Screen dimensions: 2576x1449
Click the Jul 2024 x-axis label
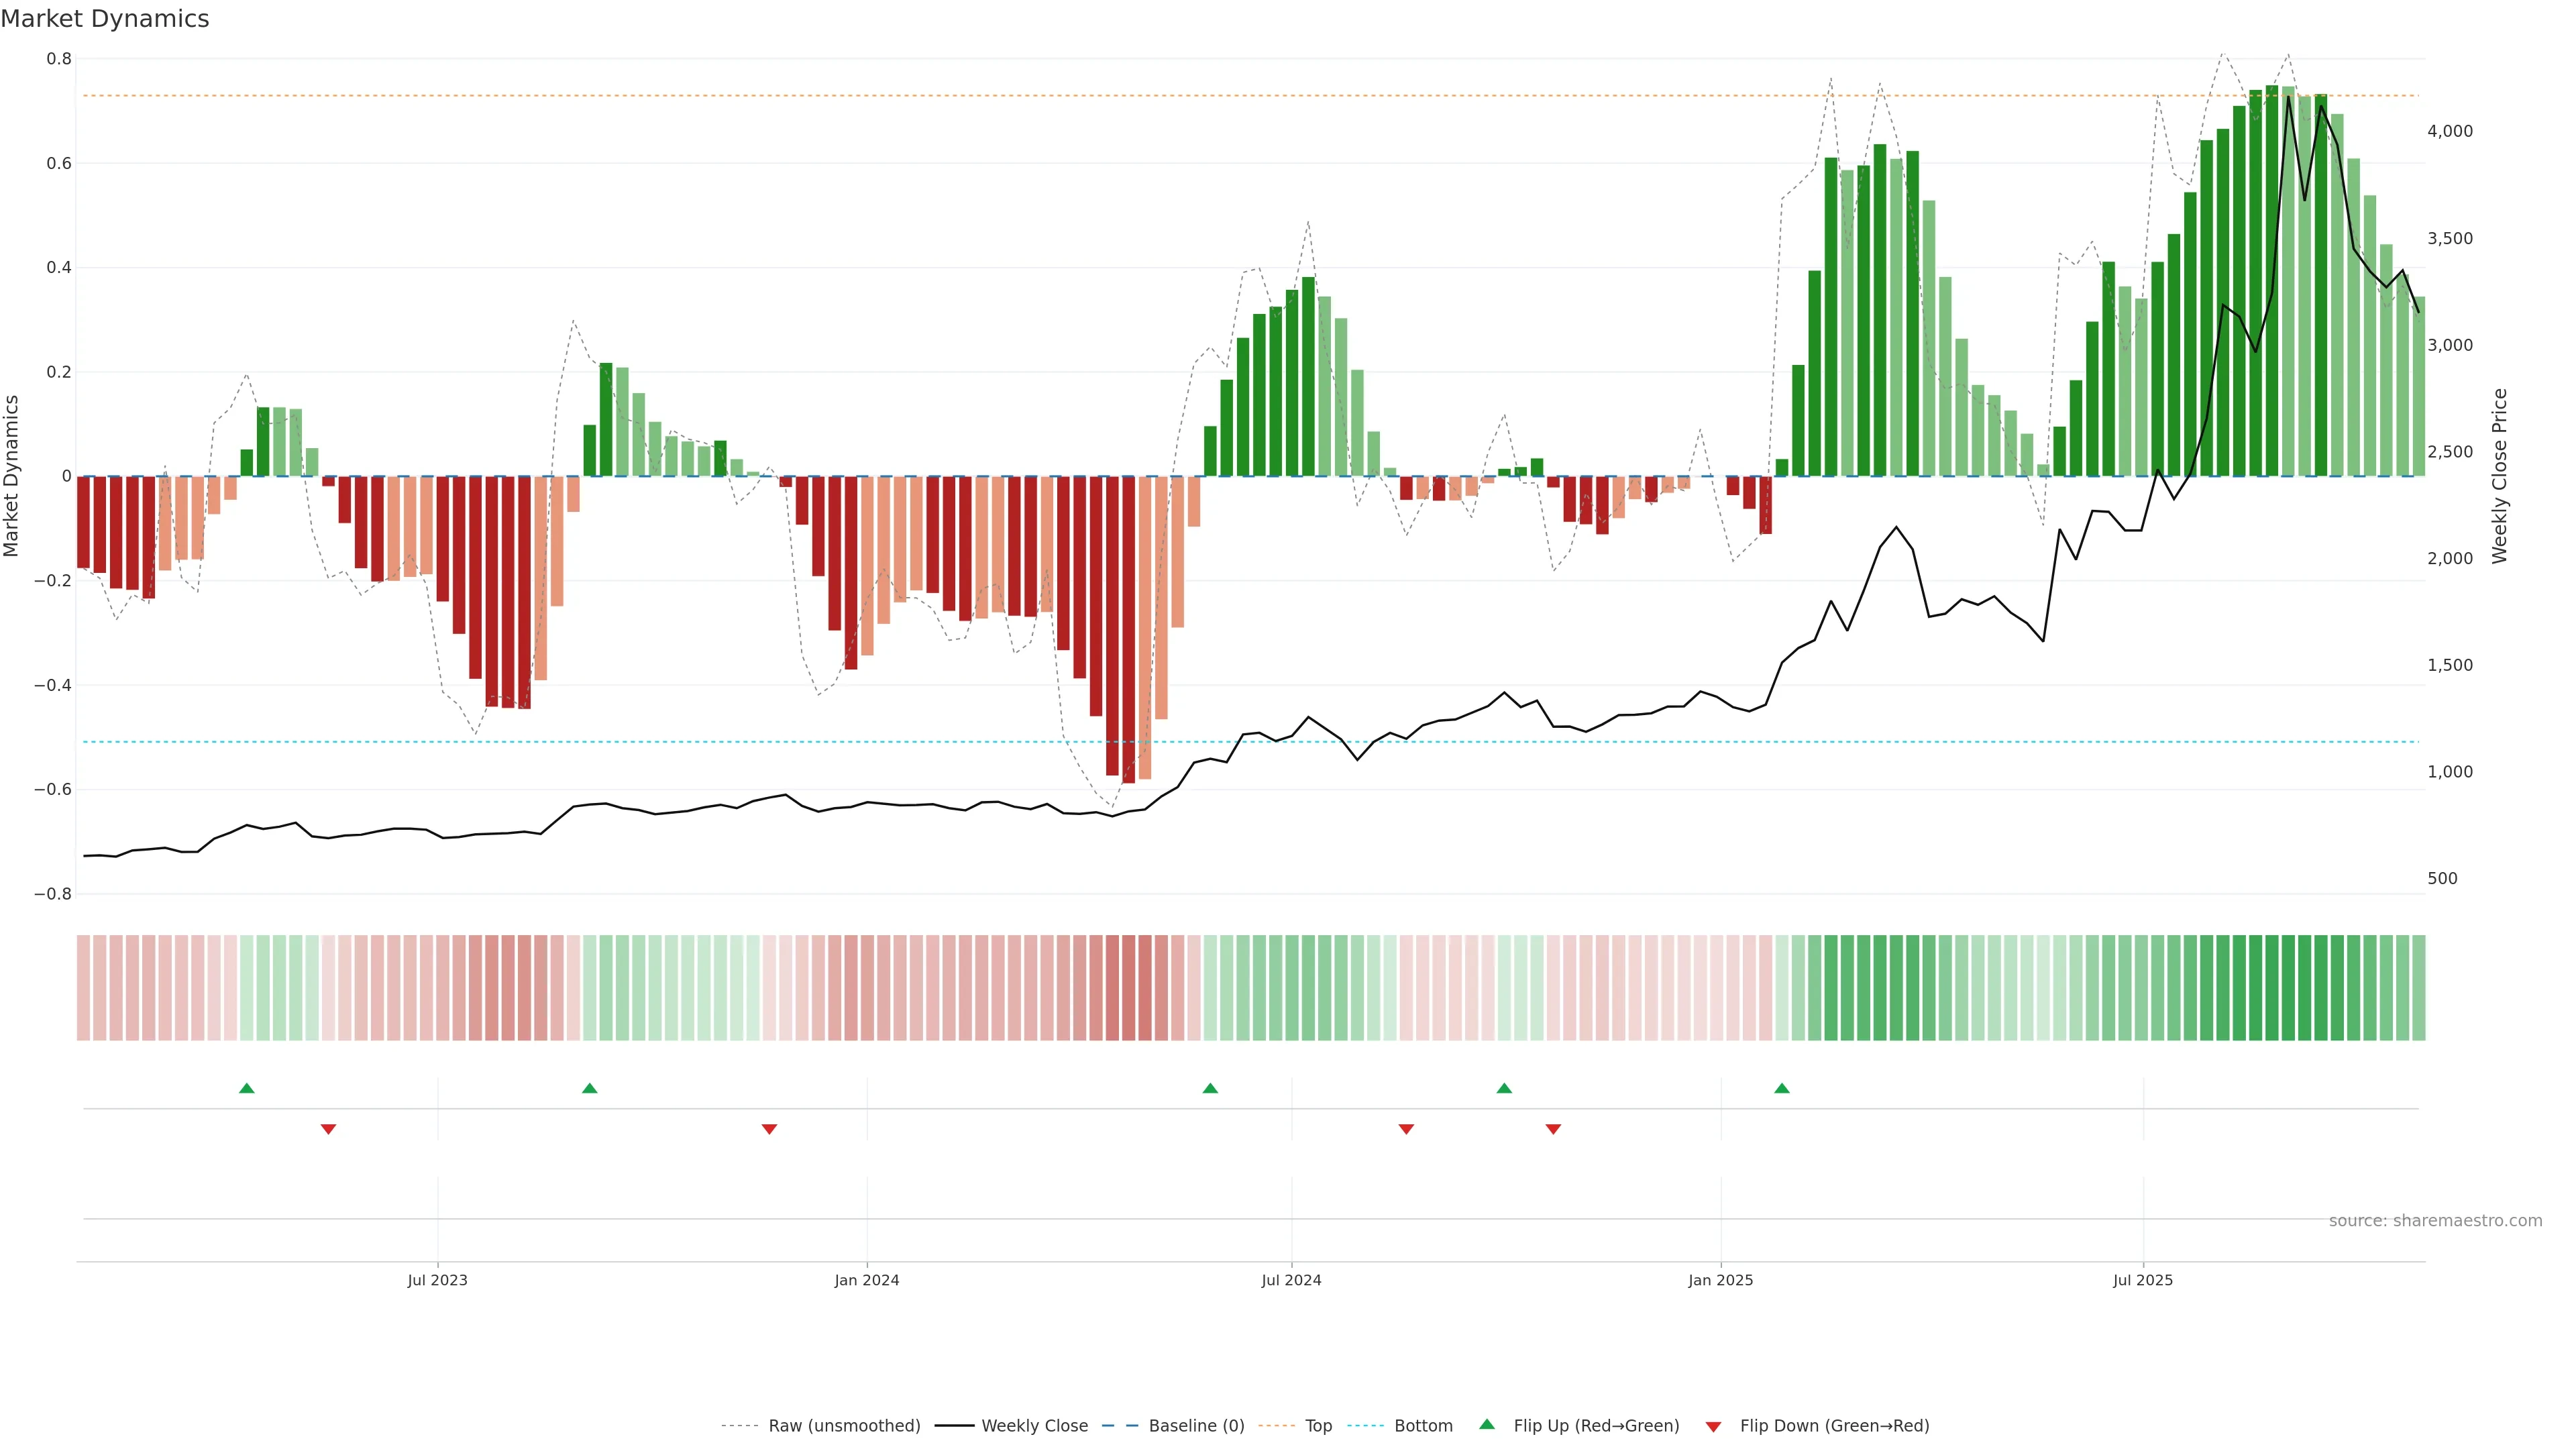click(1291, 1280)
